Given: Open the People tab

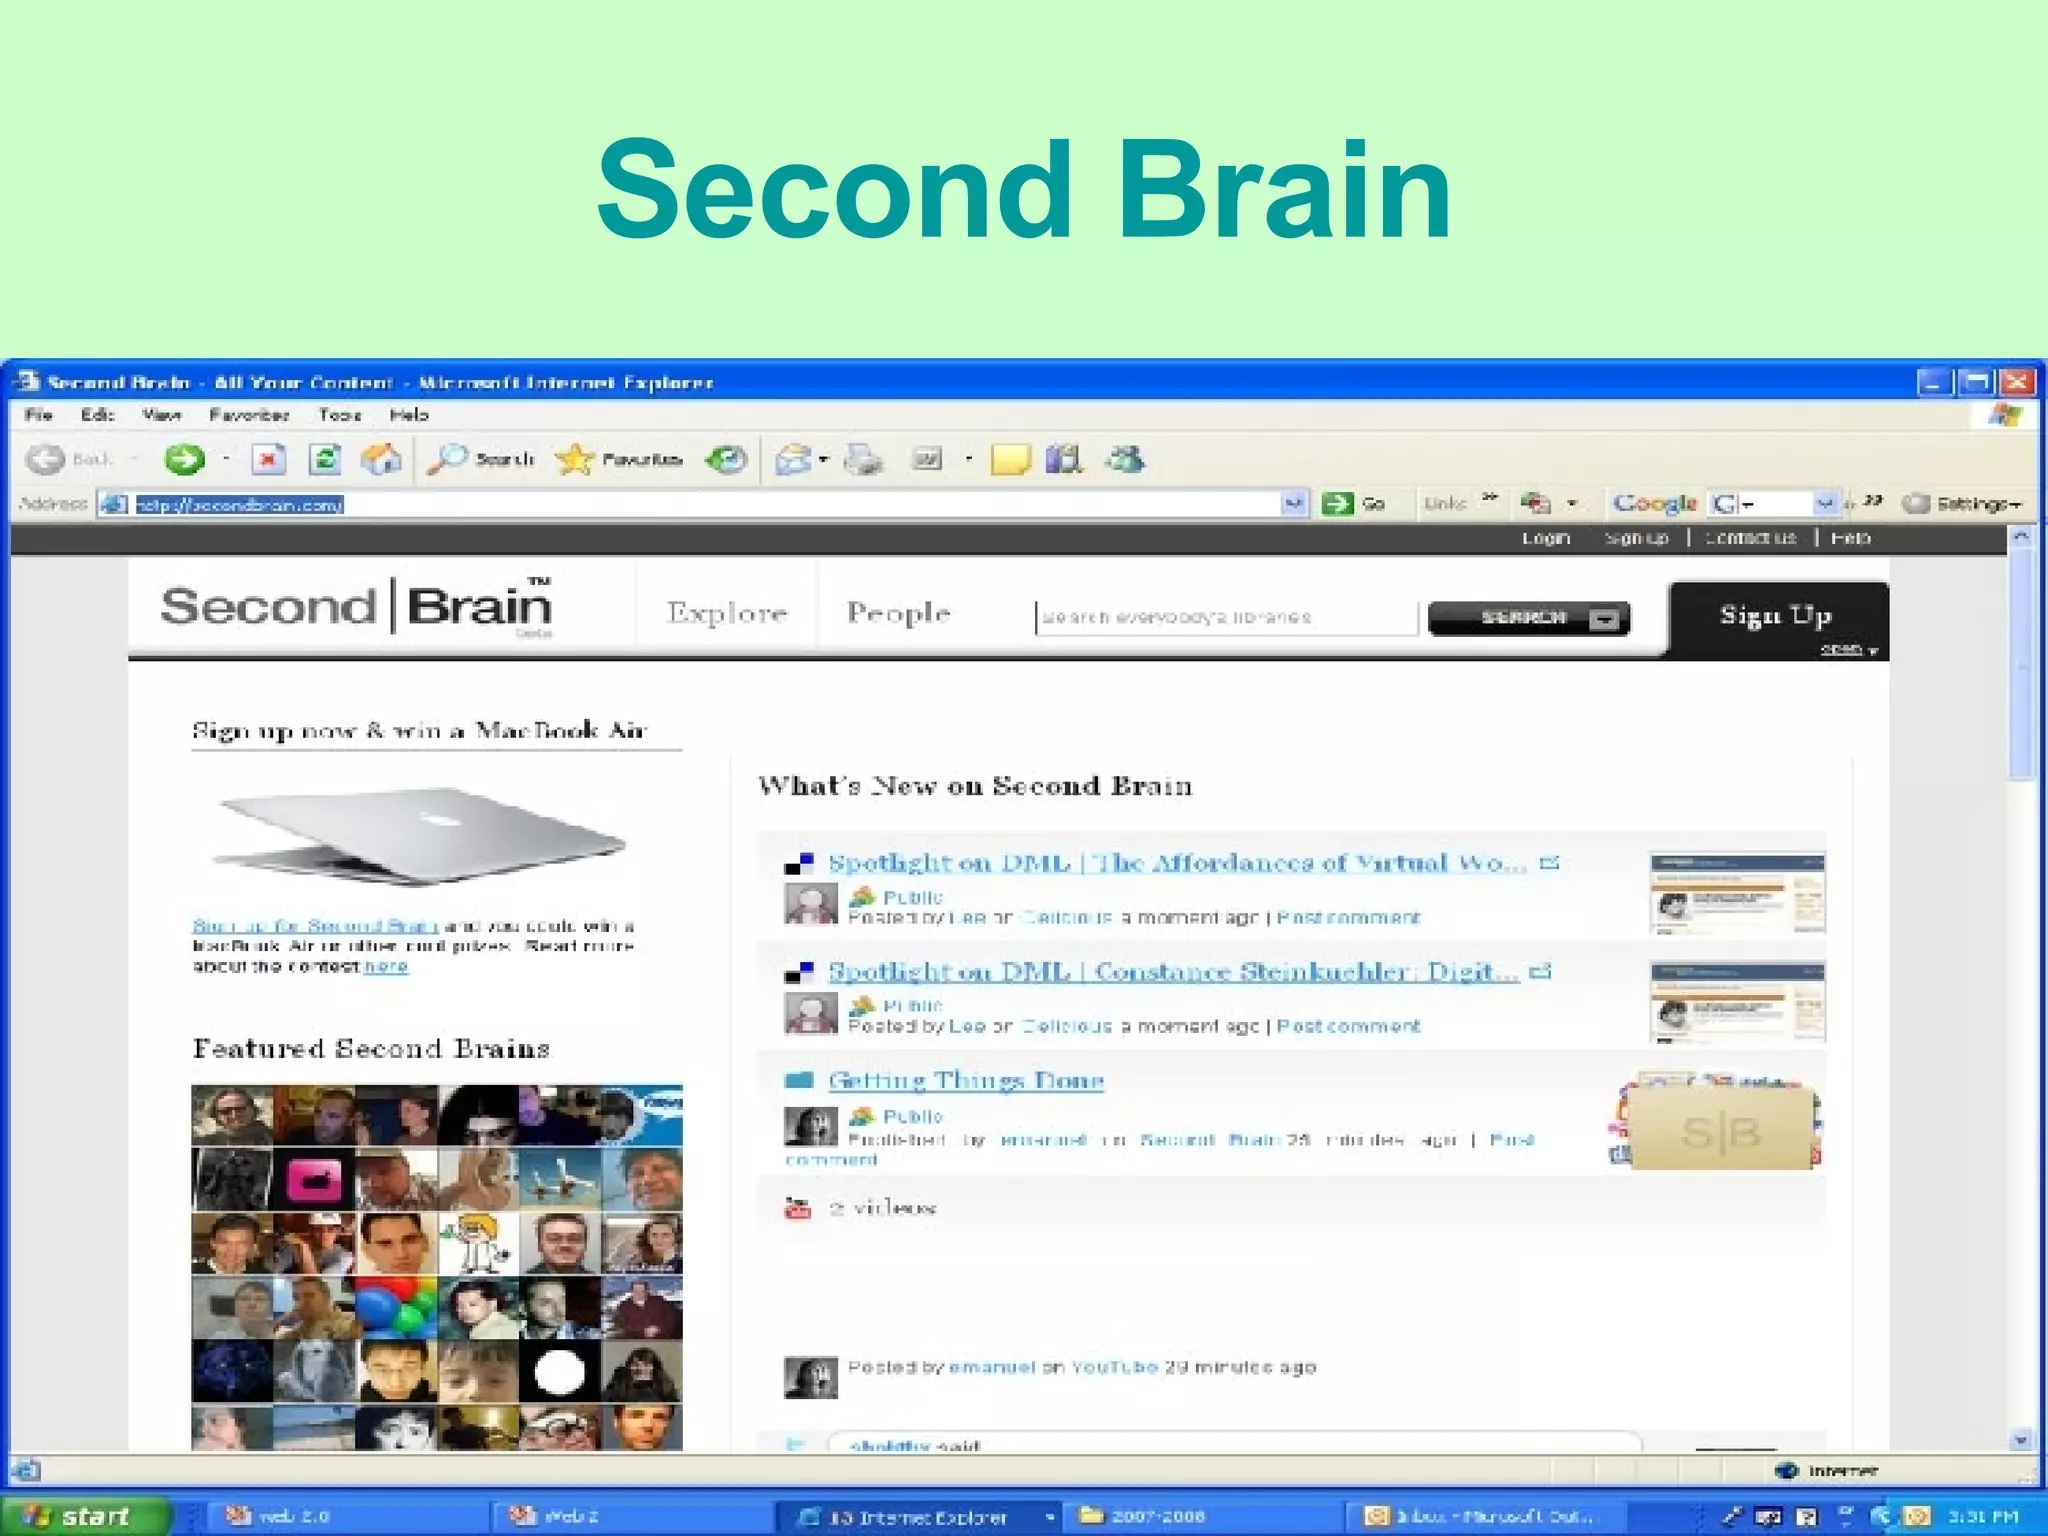Looking at the screenshot, I should [x=898, y=612].
